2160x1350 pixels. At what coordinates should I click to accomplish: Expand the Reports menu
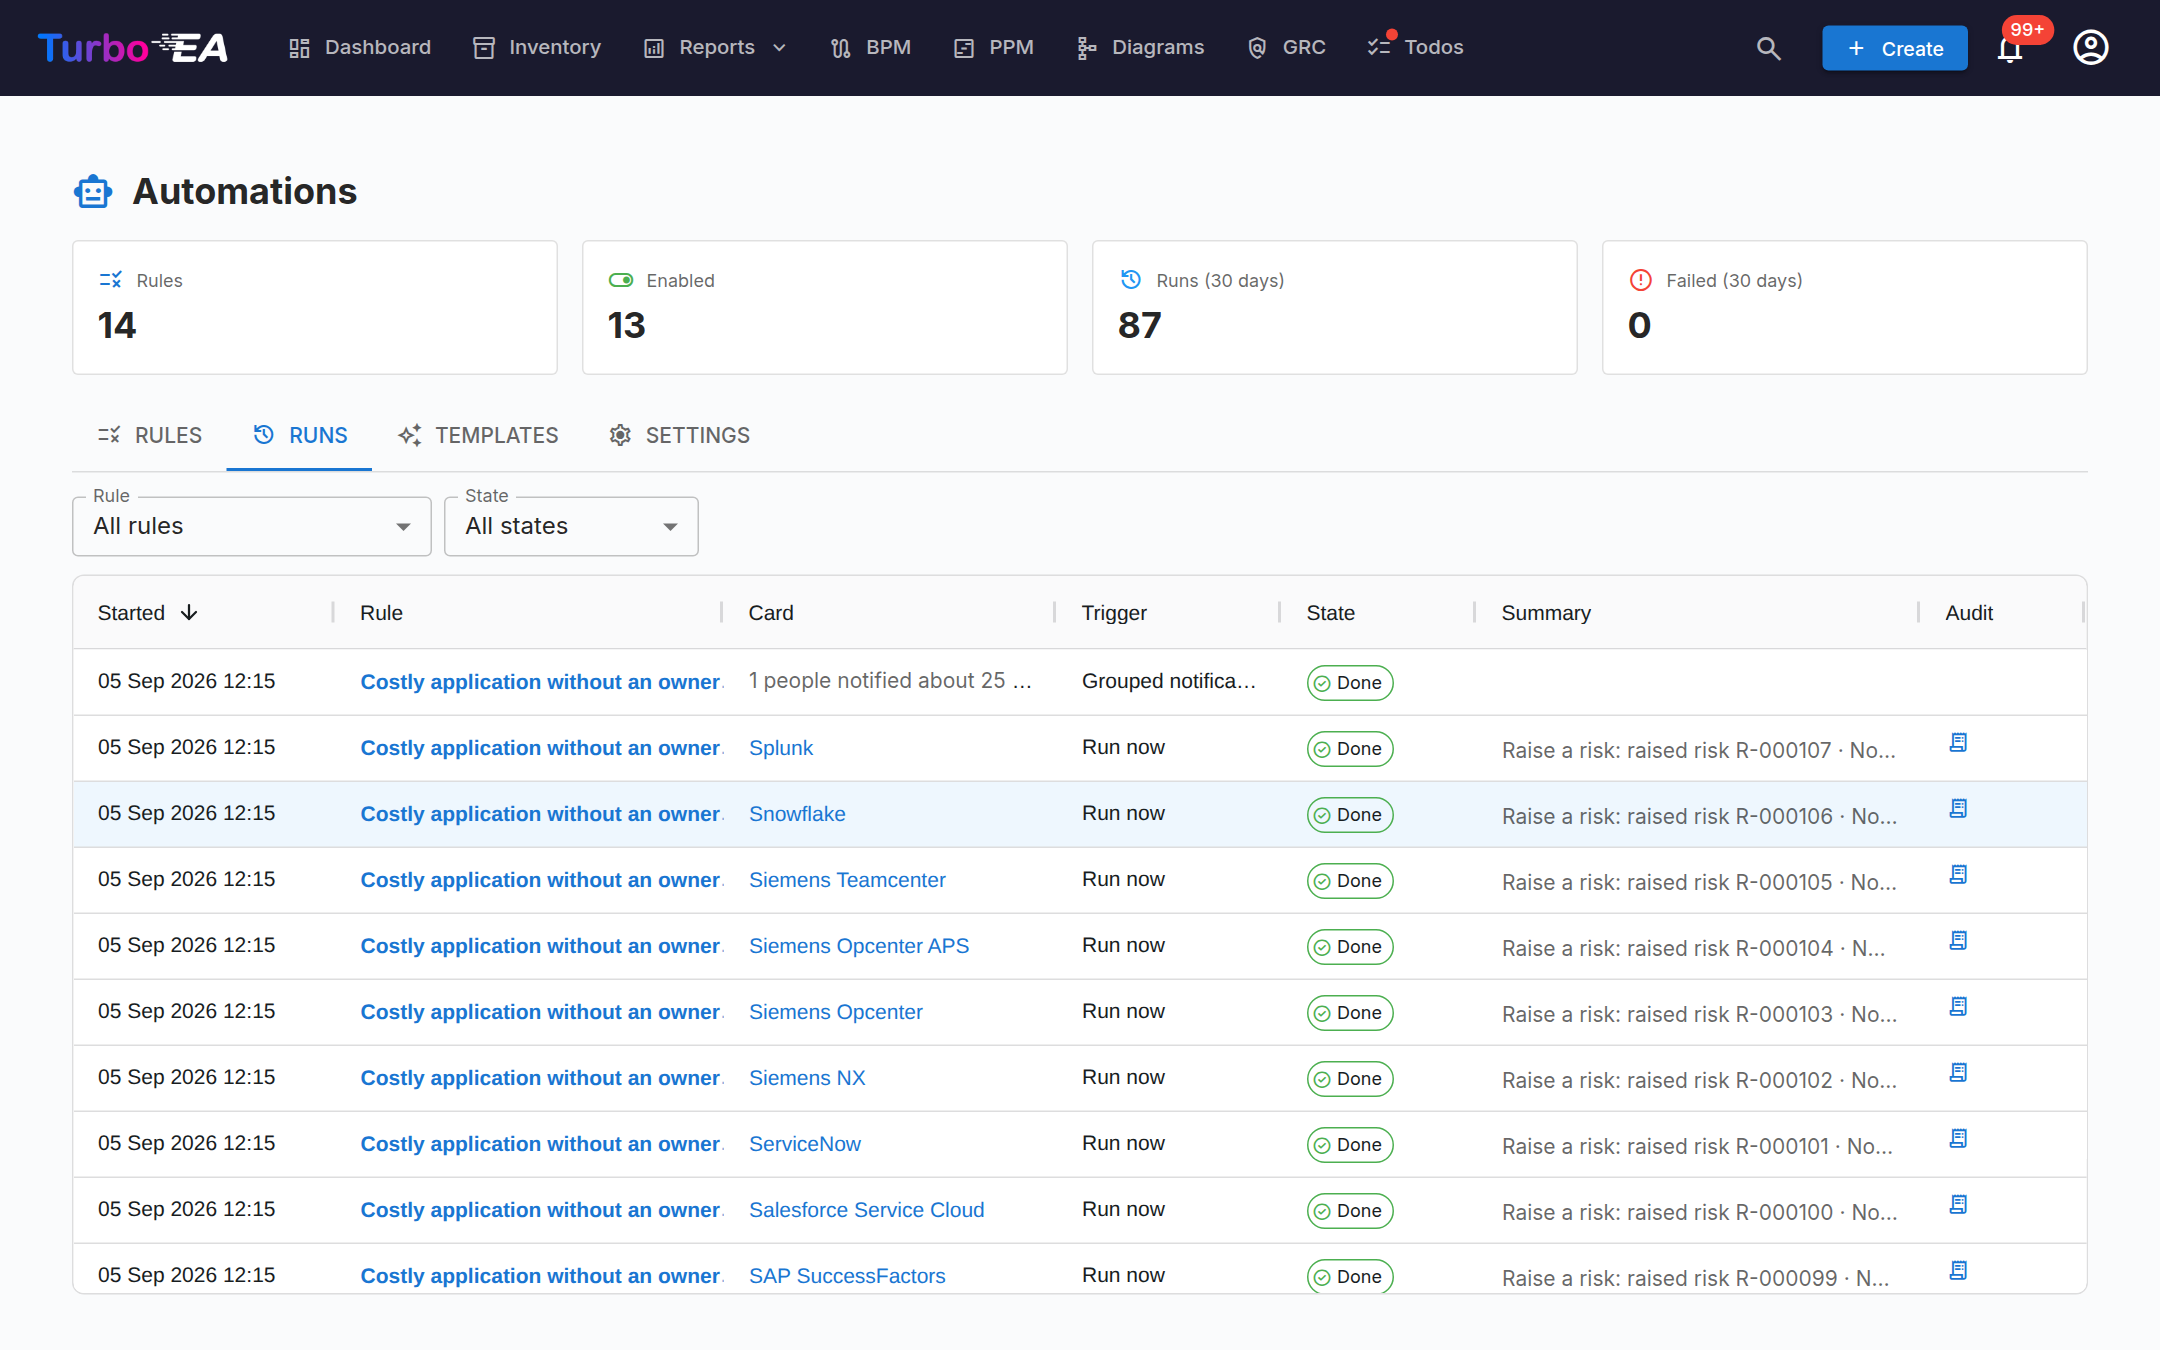tap(716, 48)
